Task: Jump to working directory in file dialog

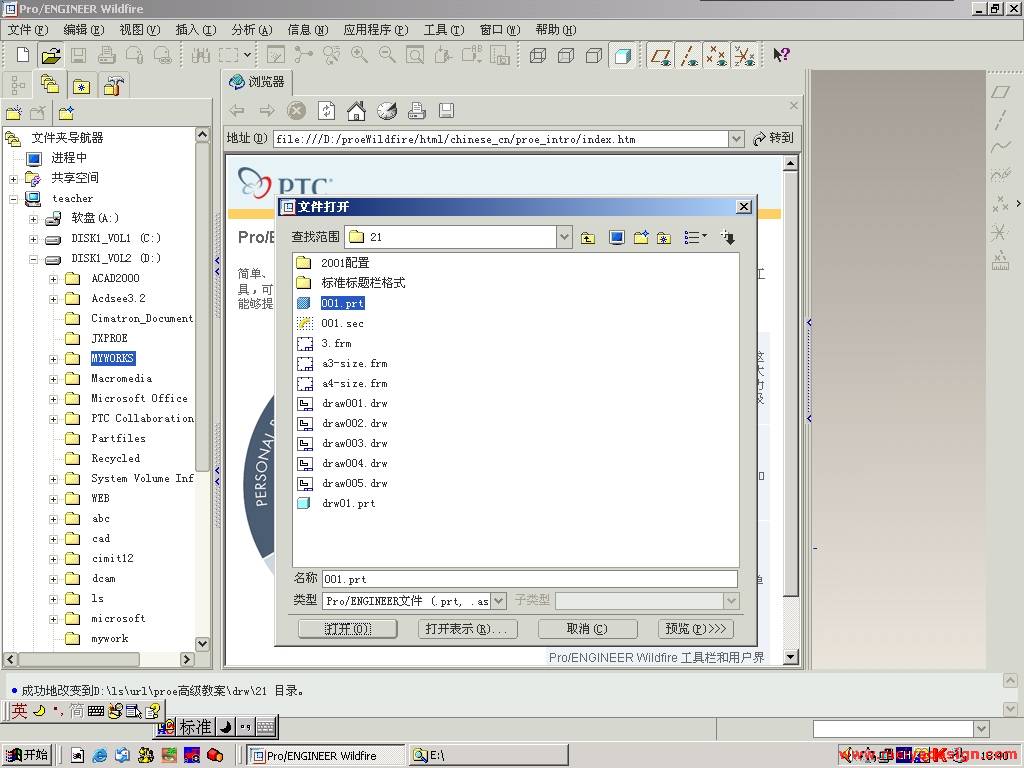Action: (x=616, y=238)
